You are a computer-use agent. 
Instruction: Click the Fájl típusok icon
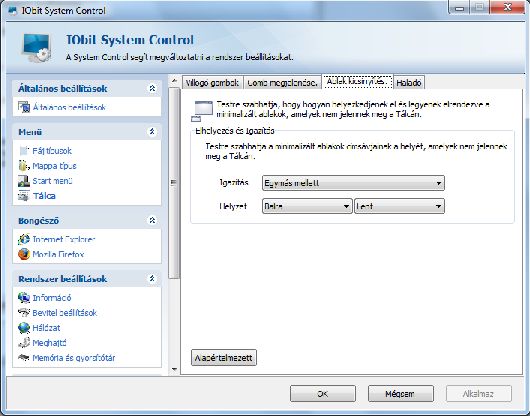coord(24,151)
